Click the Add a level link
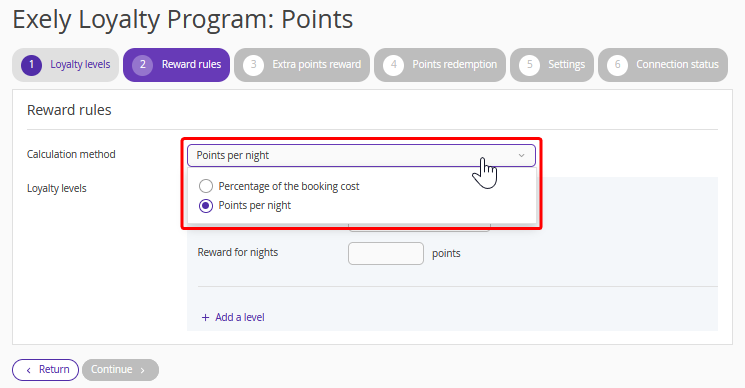This screenshot has height=388, width=745. pyautogui.click(x=233, y=317)
